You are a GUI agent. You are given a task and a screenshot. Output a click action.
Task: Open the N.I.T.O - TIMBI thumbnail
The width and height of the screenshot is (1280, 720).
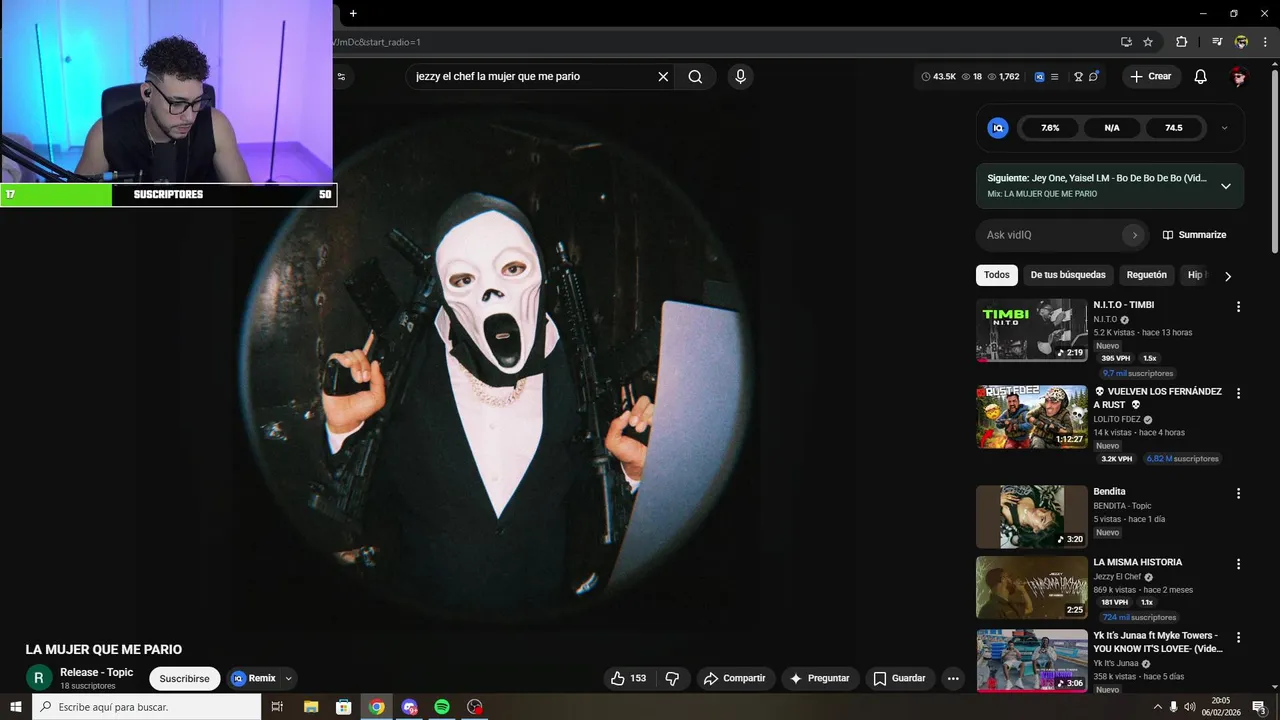click(1031, 330)
